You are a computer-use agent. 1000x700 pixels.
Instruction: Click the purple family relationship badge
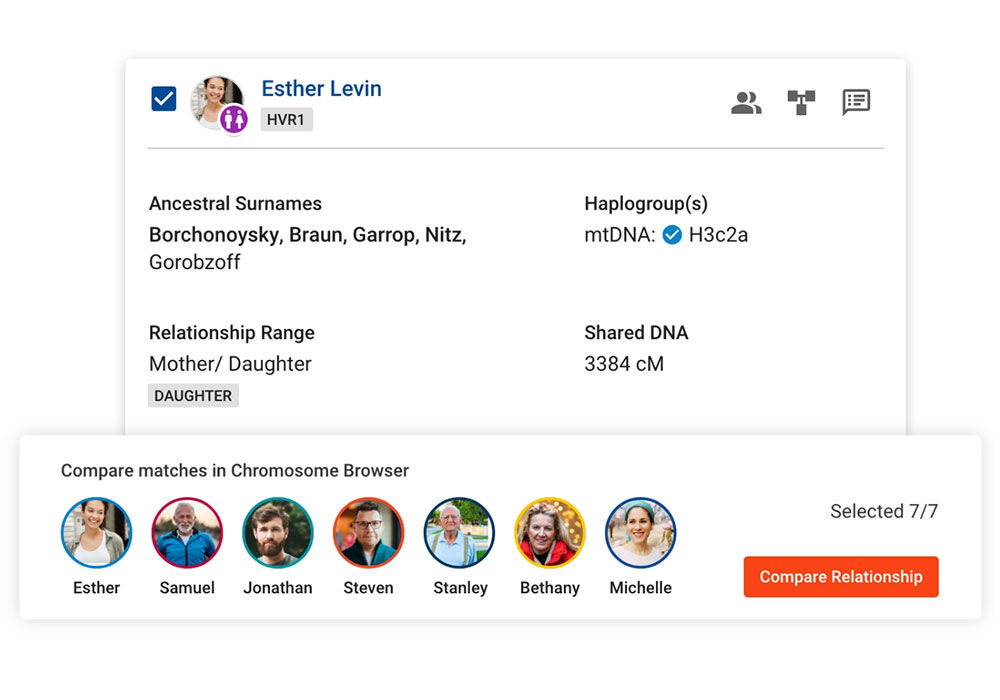coord(234,119)
